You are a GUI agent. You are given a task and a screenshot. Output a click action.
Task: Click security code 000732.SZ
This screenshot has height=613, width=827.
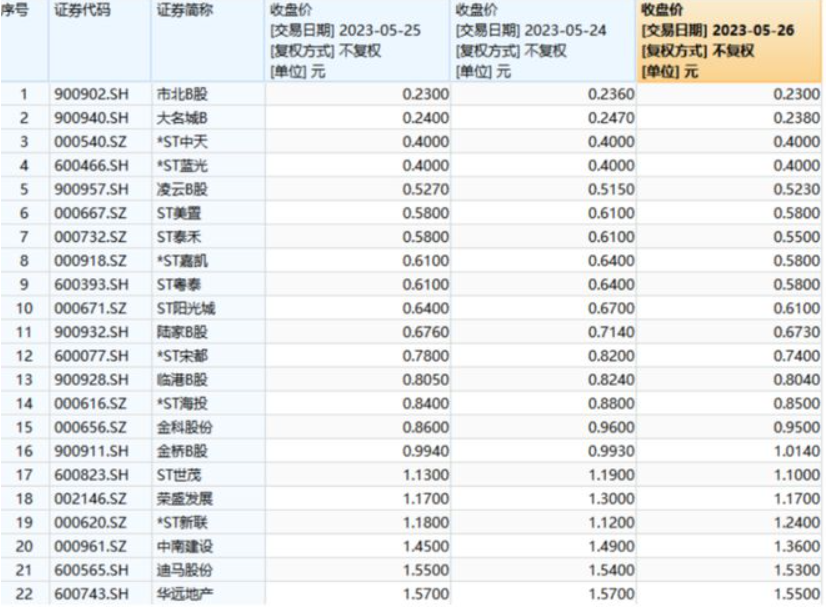coord(90,237)
